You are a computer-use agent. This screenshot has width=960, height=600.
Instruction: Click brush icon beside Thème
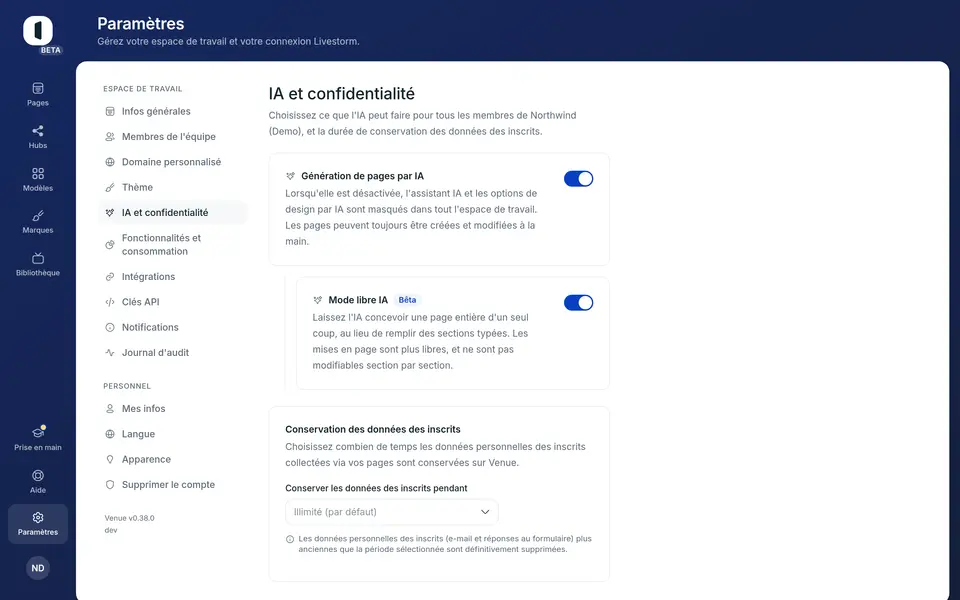tap(110, 187)
